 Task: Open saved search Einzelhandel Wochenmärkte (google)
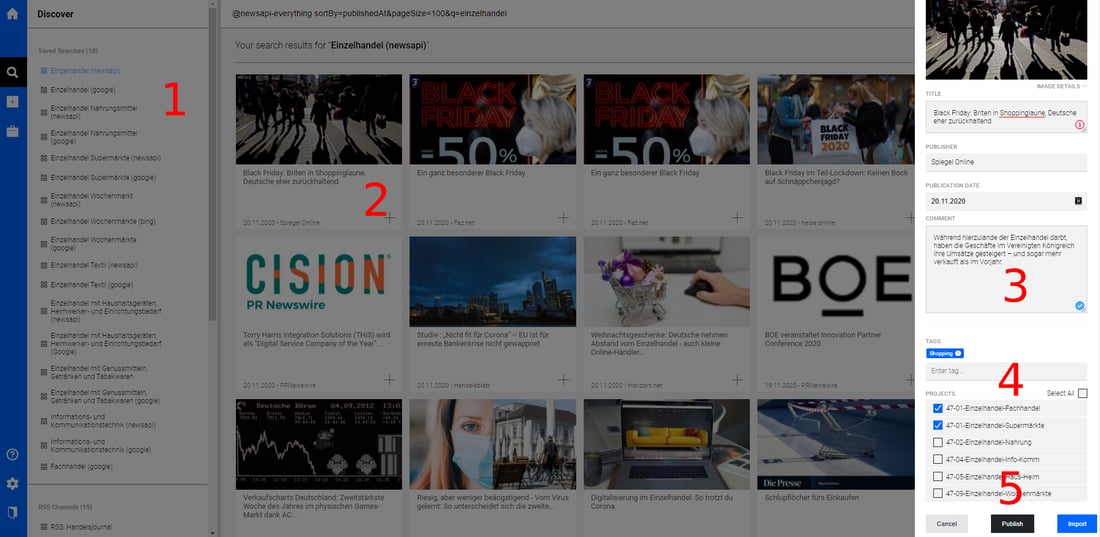tap(92, 243)
